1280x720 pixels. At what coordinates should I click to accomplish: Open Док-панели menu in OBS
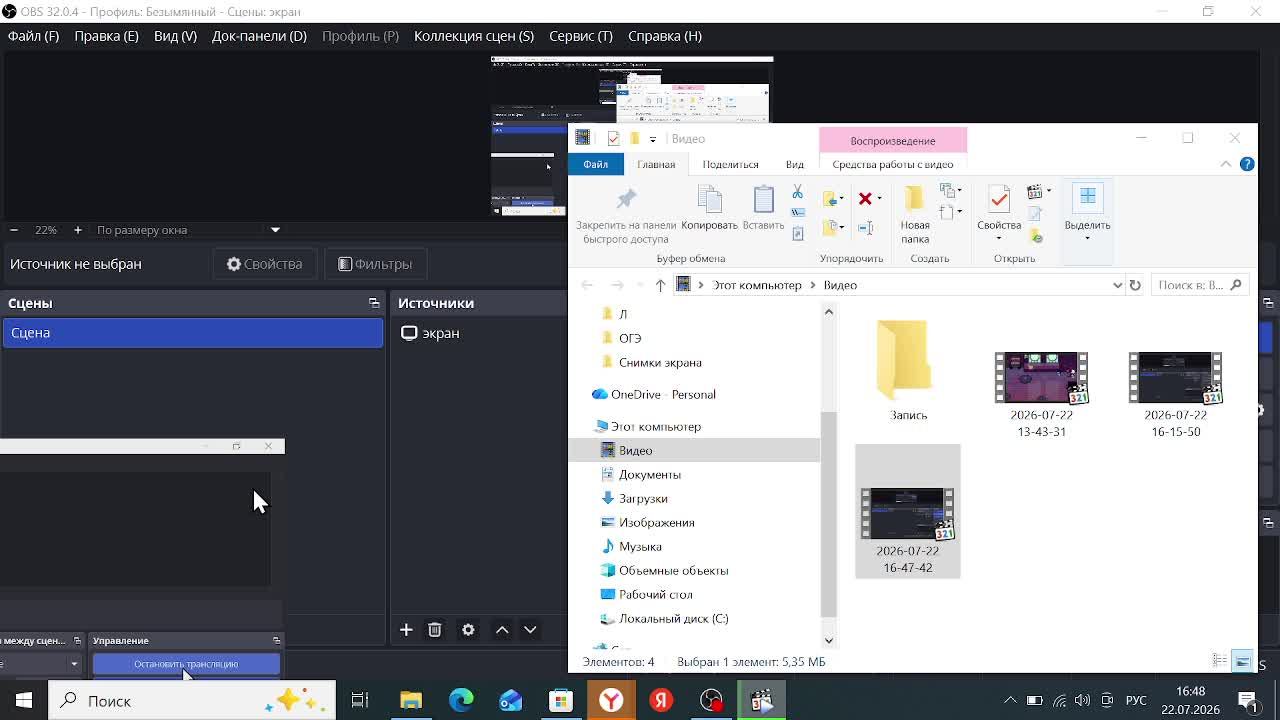[x=259, y=36]
